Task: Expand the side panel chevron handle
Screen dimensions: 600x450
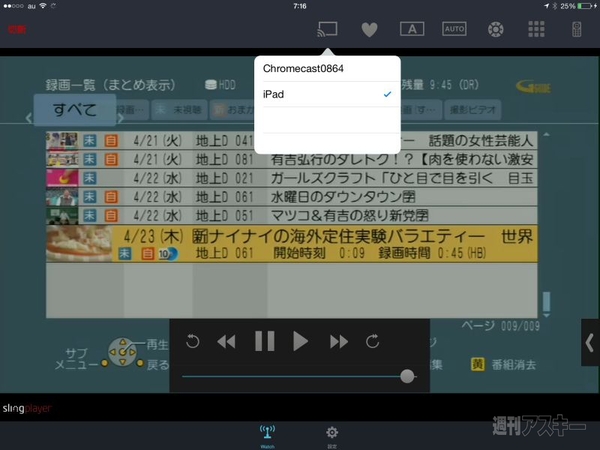Action: click(590, 342)
